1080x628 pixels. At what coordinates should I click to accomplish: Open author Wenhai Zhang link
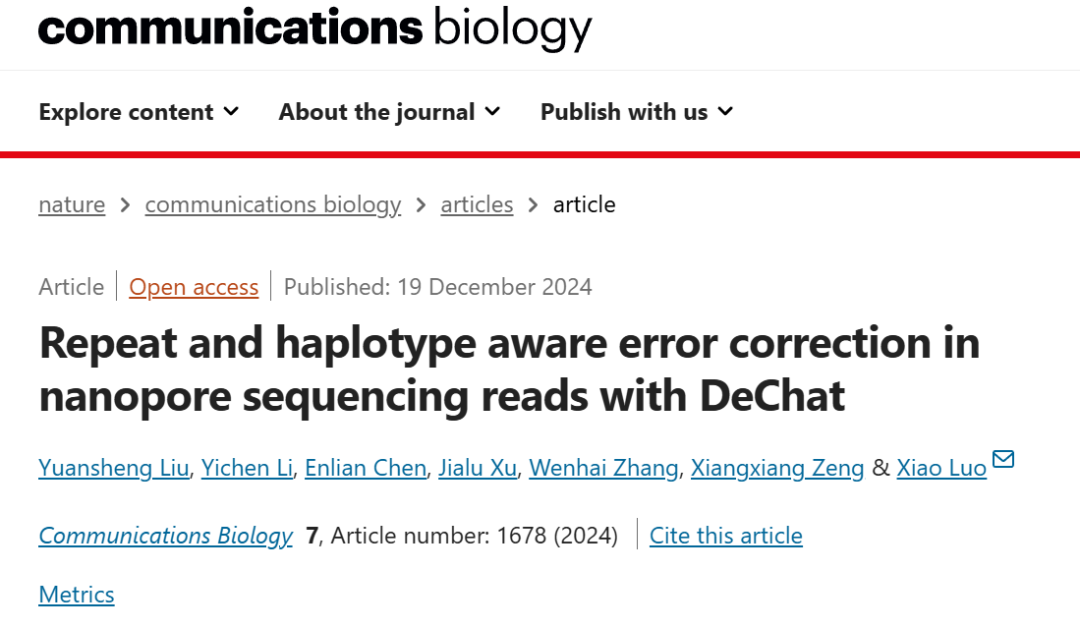pyautogui.click(x=603, y=468)
